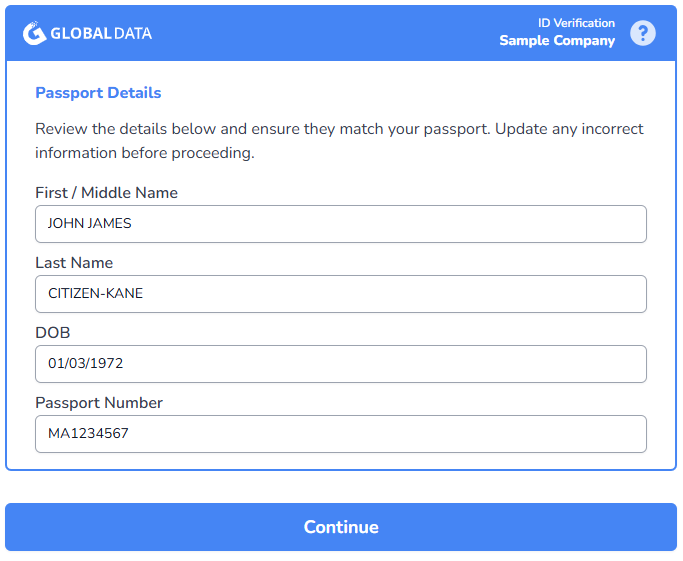Click the Continue button
Viewport: 683px width, 561px height.
[x=341, y=527]
